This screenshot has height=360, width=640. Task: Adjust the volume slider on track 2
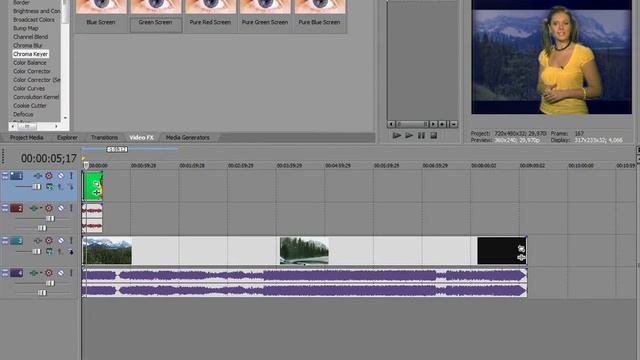click(x=50, y=219)
